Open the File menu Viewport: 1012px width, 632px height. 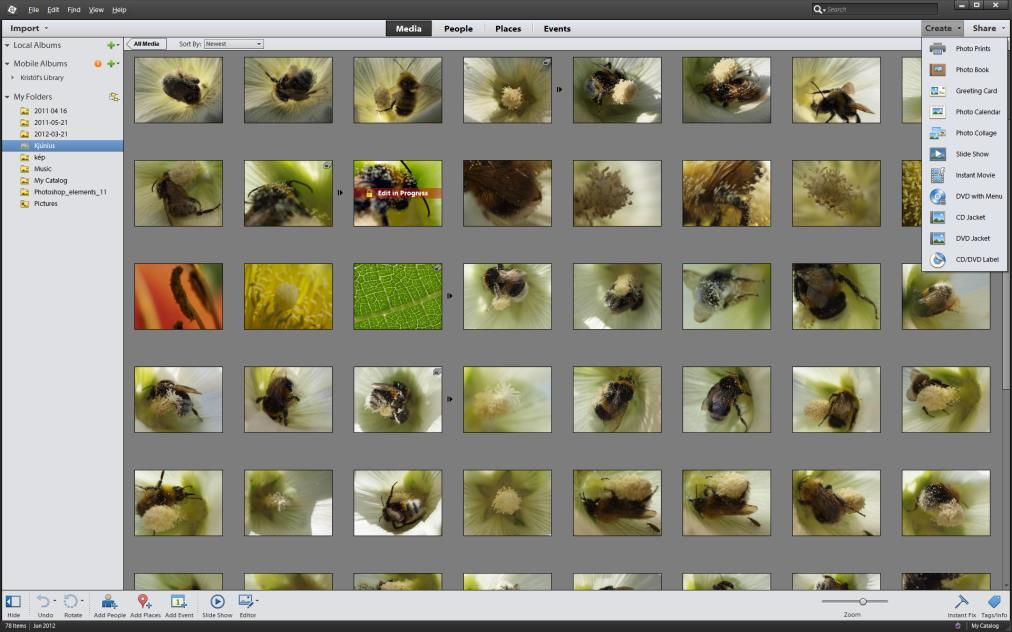34,10
